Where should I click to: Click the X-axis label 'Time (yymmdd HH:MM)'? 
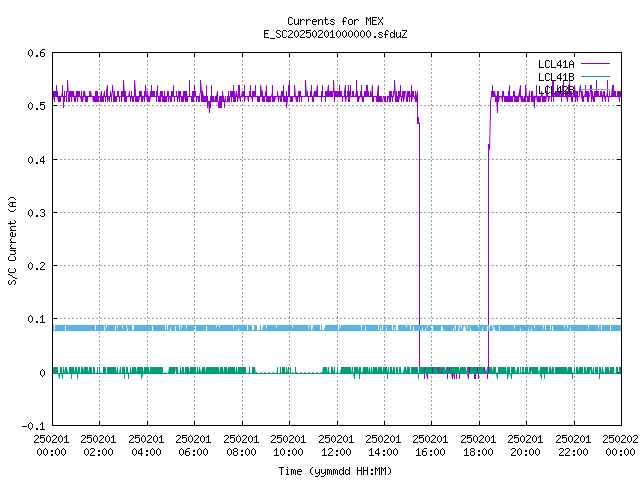[335, 471]
